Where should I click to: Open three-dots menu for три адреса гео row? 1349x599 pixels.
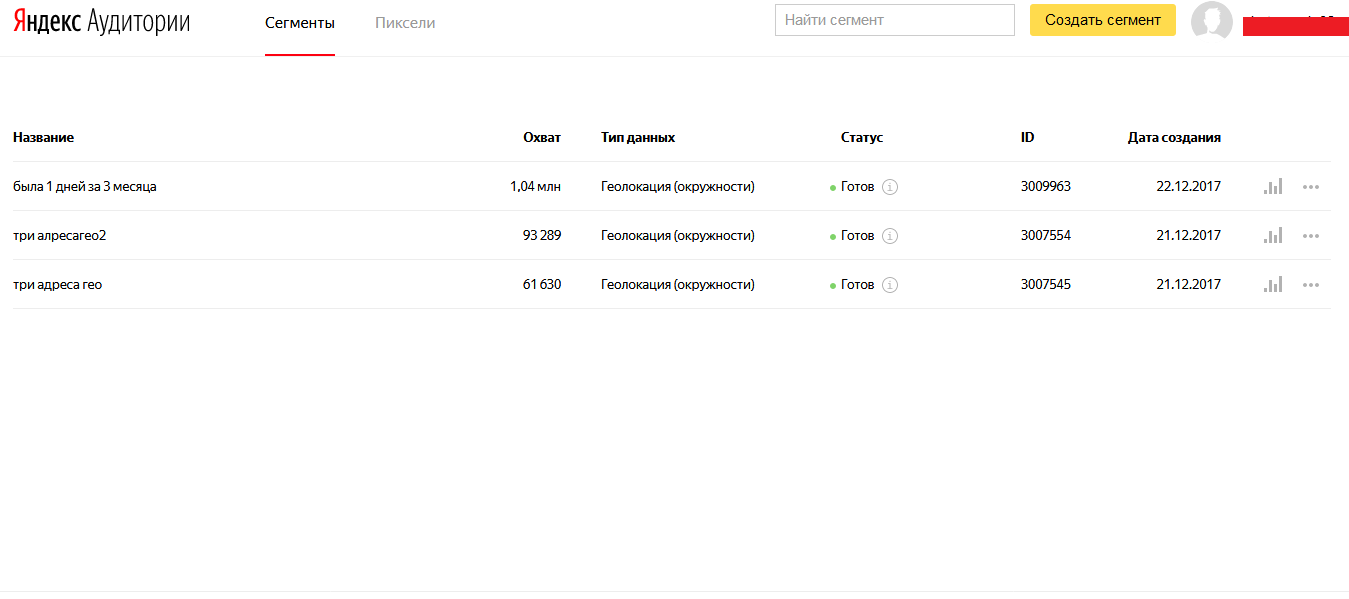1311,285
